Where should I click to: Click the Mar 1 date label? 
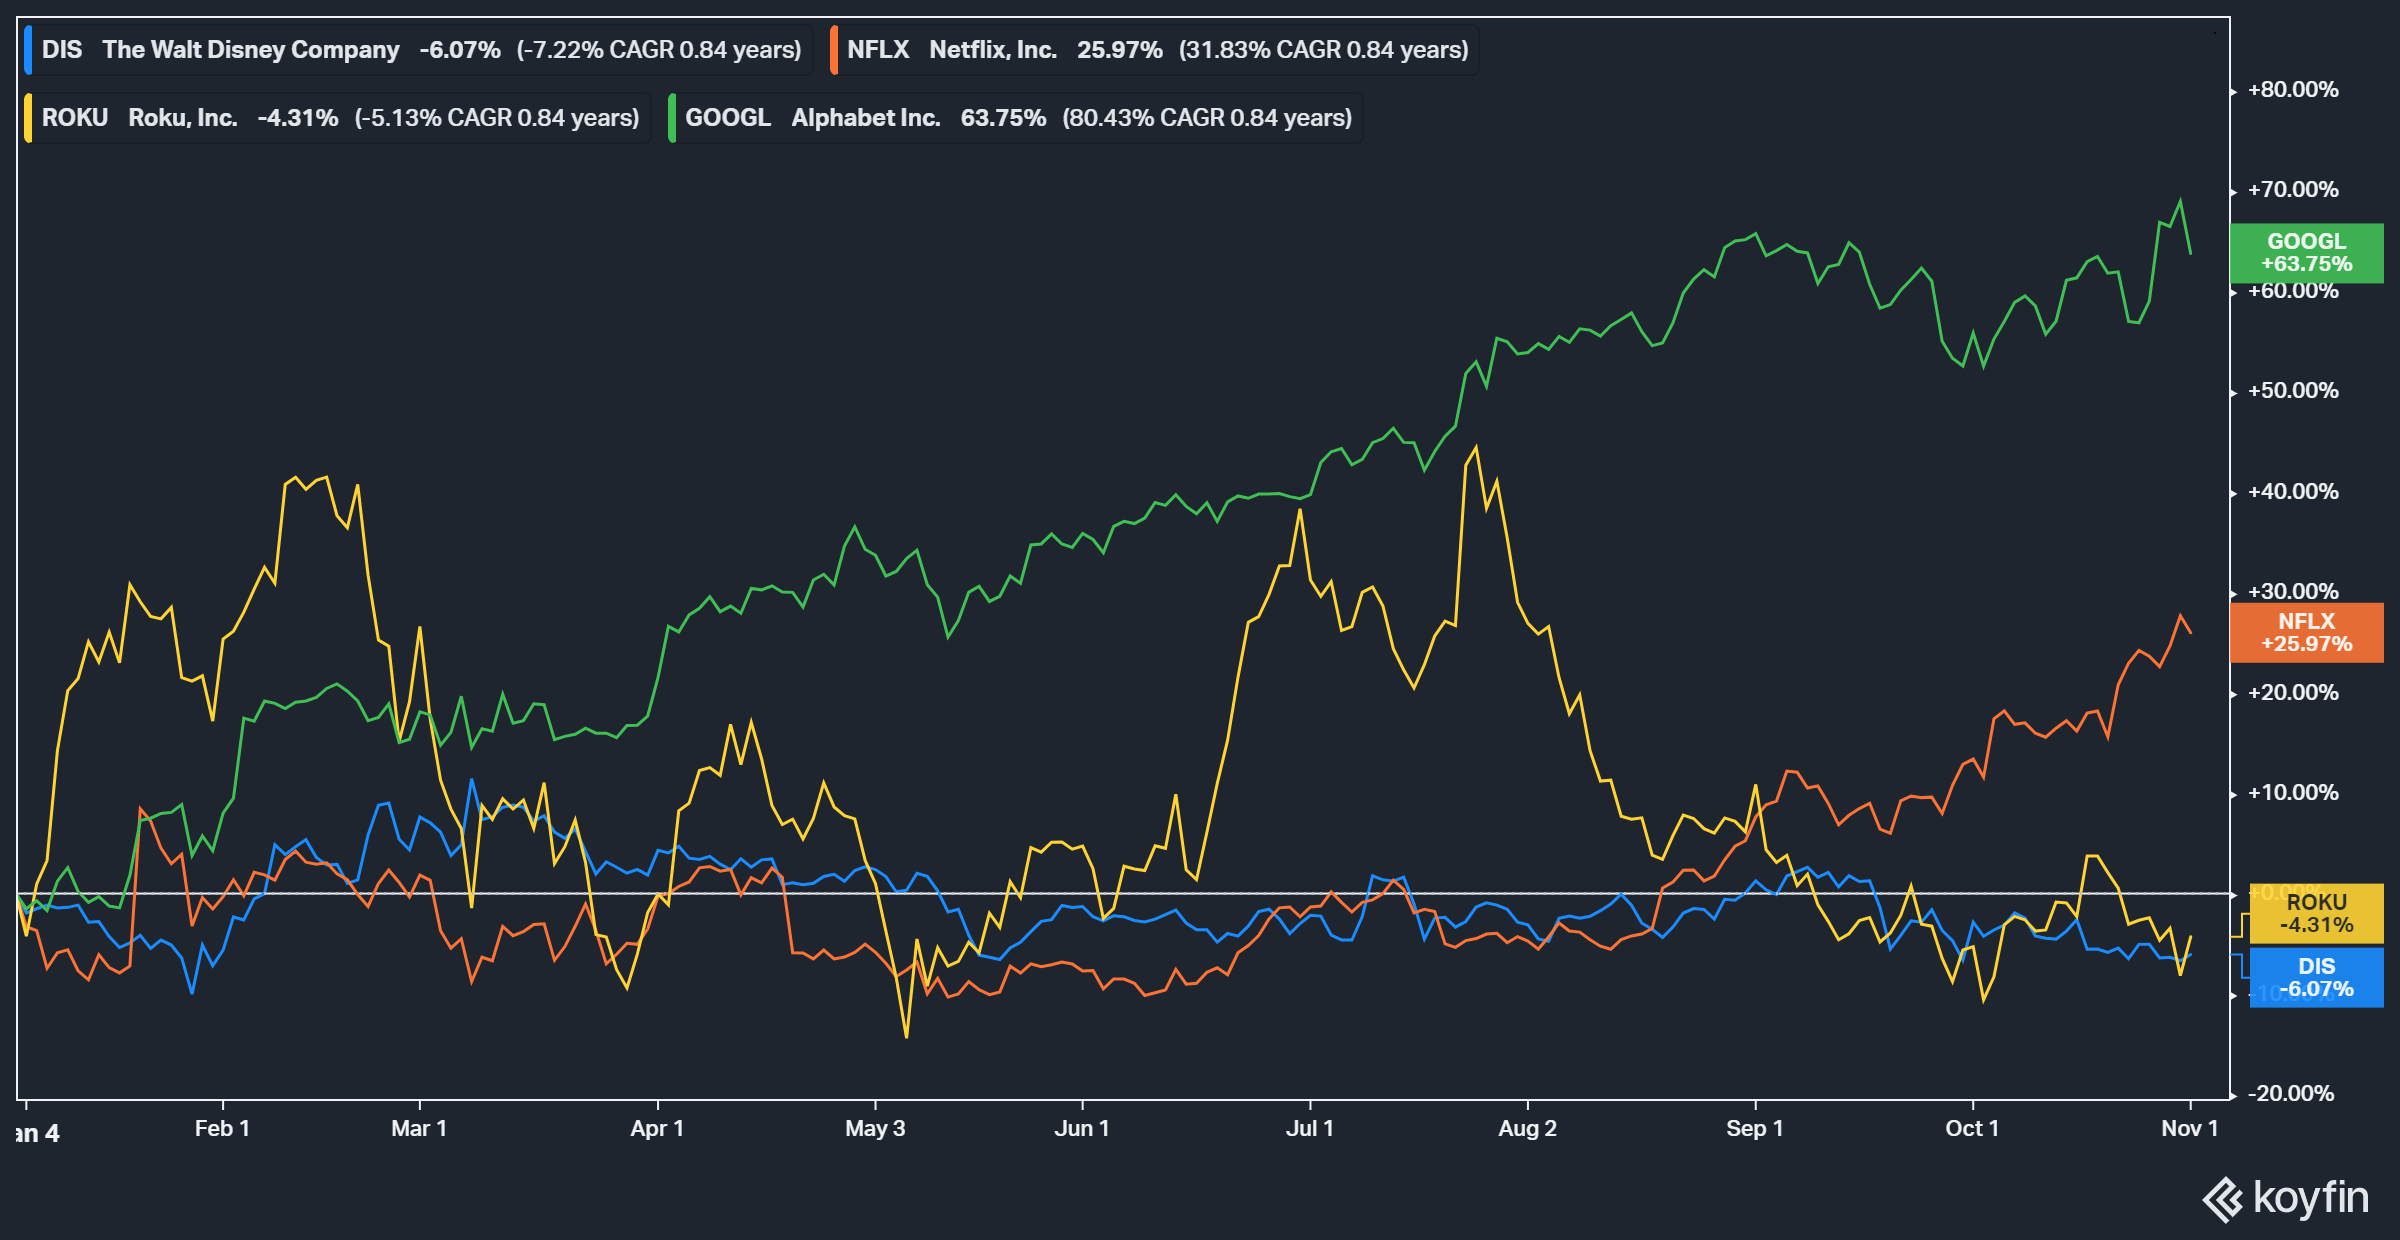pyautogui.click(x=419, y=1129)
